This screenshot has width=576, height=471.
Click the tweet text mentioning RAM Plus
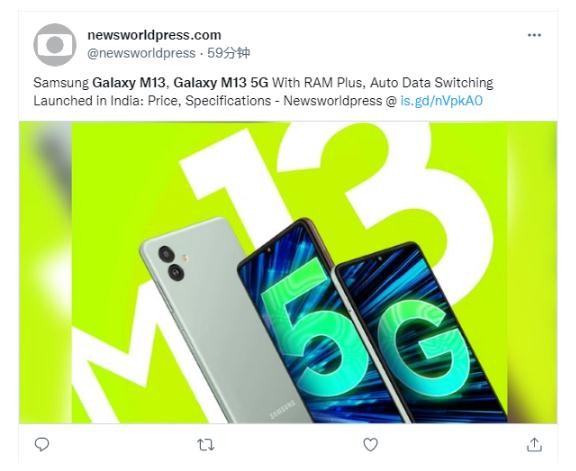(263, 91)
